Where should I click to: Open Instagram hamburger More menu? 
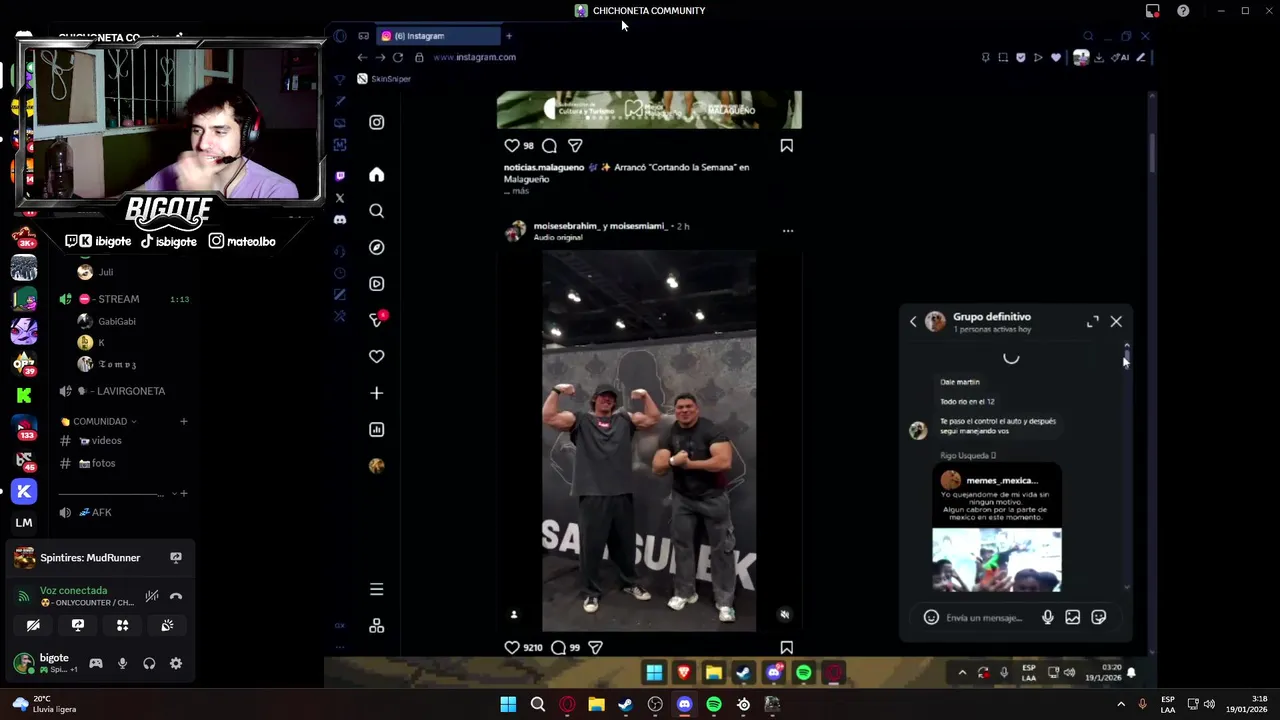click(x=376, y=589)
